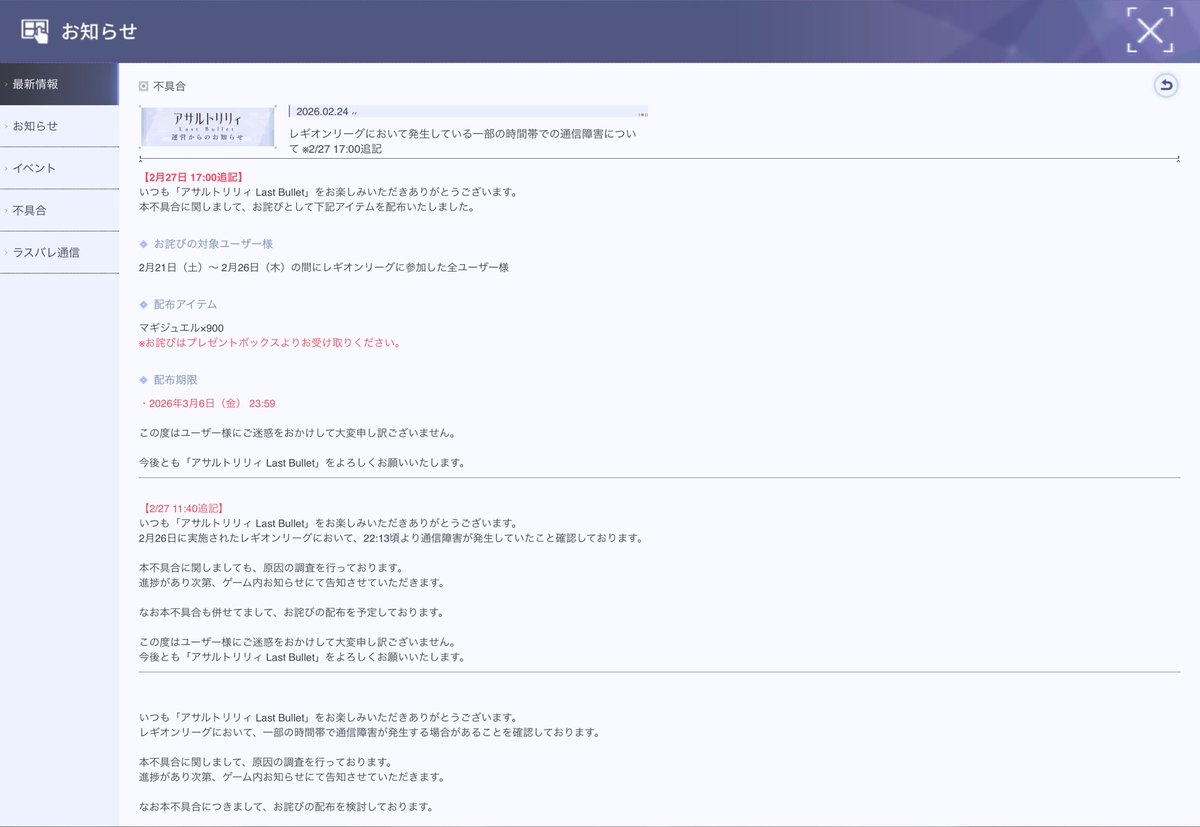
Task: Select the 最新情報 tab
Action: point(59,84)
